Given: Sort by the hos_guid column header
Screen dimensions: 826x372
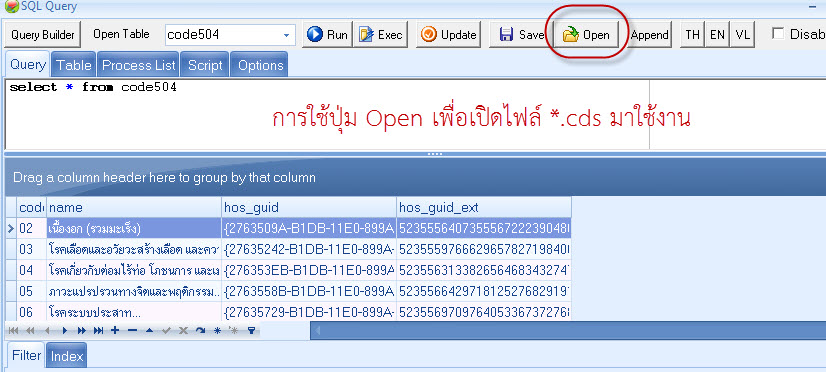Looking at the screenshot, I should pyautogui.click(x=309, y=207).
